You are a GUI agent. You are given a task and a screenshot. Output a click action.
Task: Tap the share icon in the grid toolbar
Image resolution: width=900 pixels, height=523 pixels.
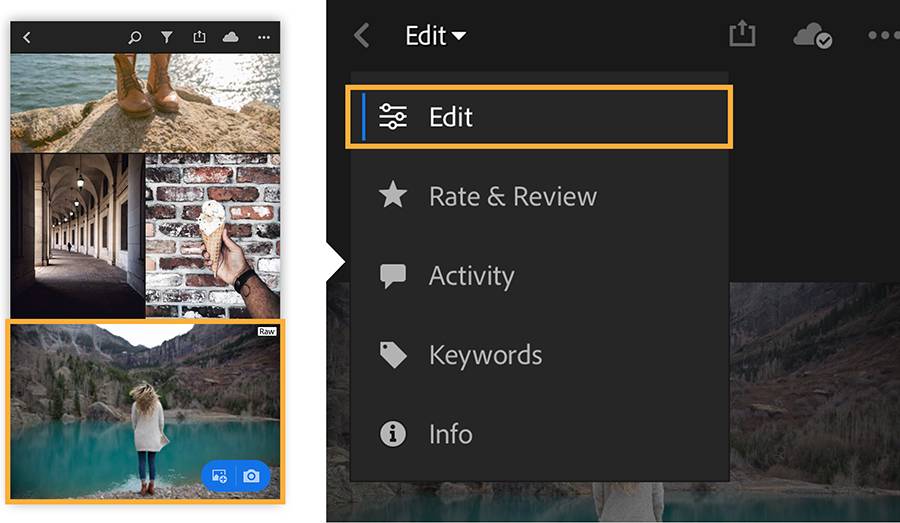click(199, 37)
